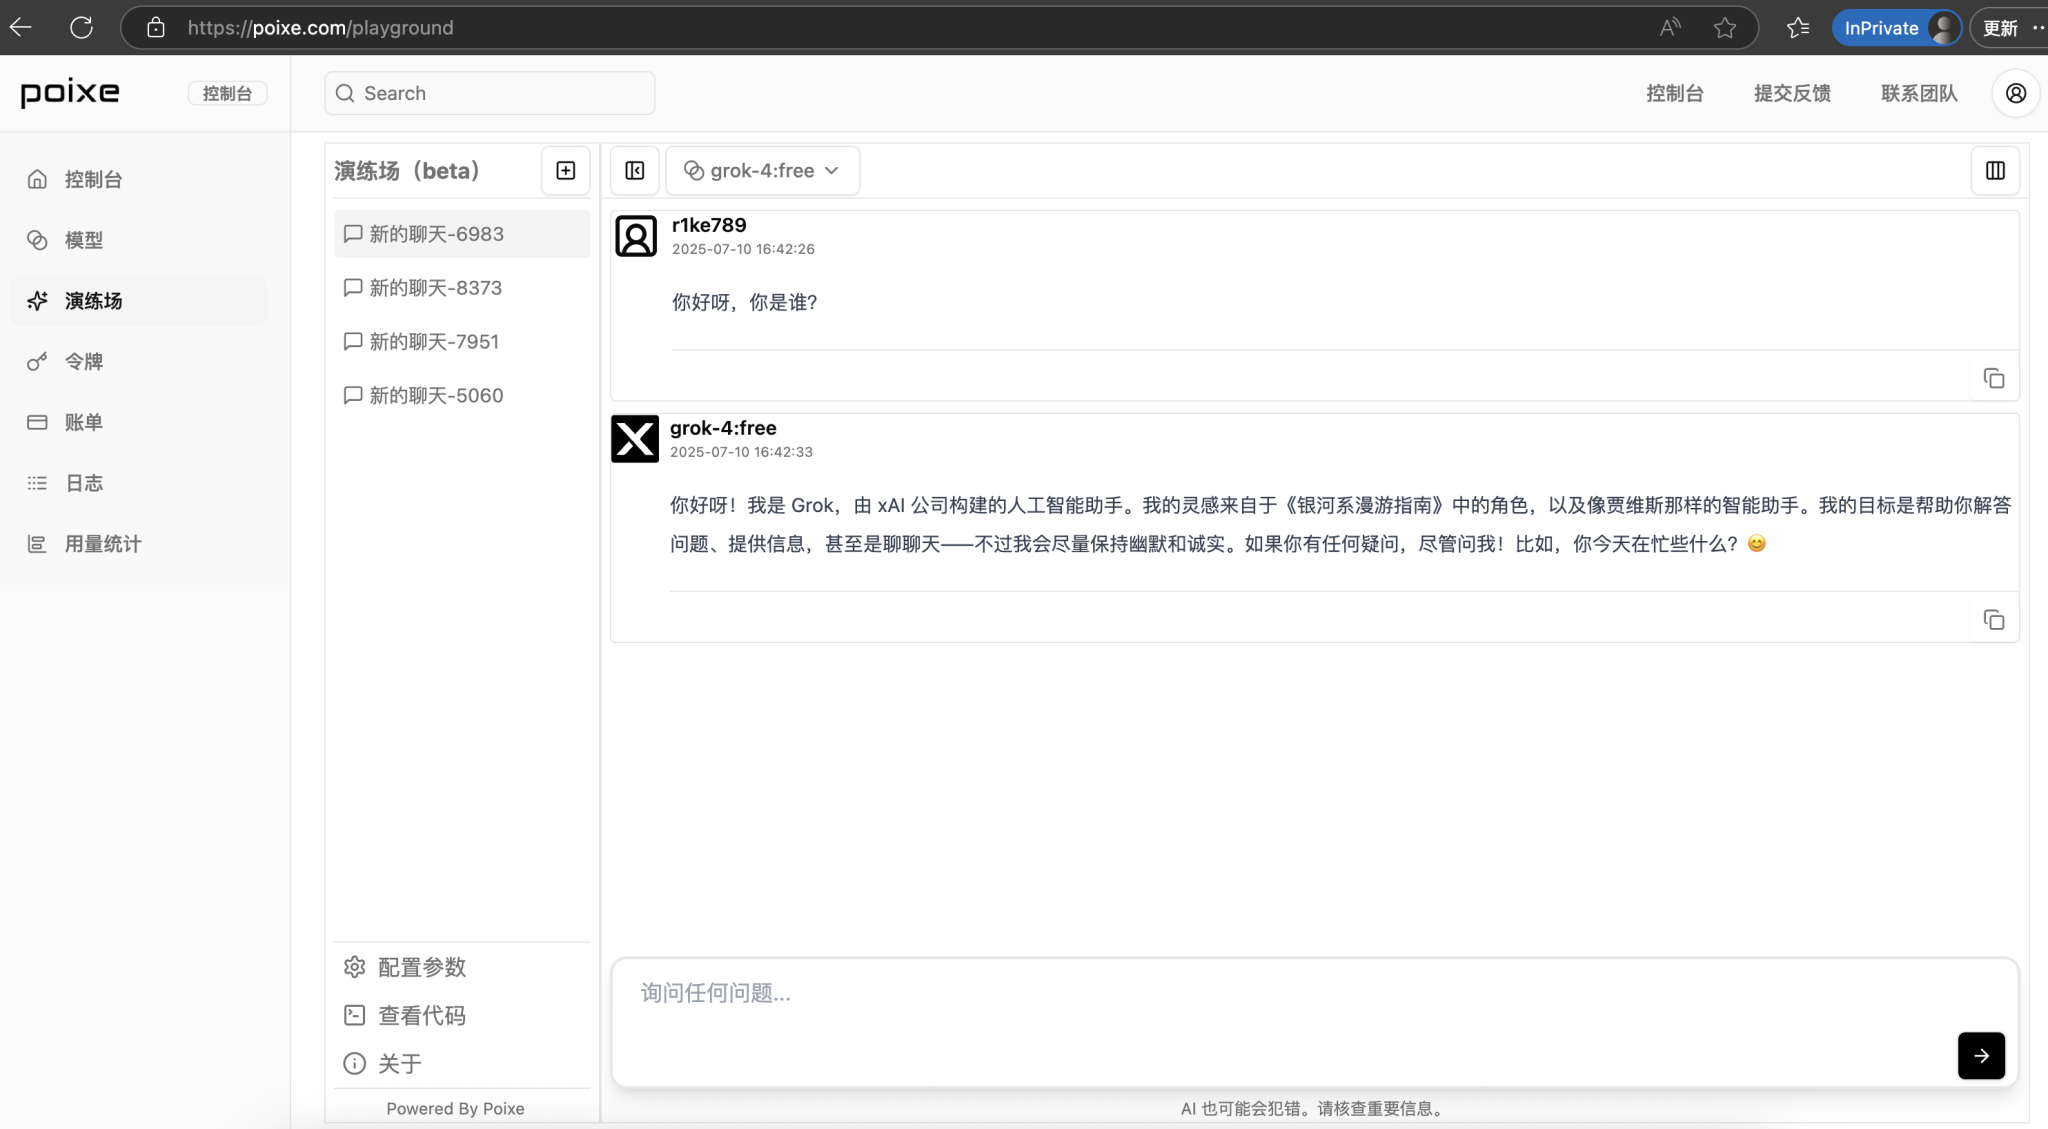This screenshot has height=1129, width=2048.
Task: Collapse the chat list sidebar panel
Action: 635,171
